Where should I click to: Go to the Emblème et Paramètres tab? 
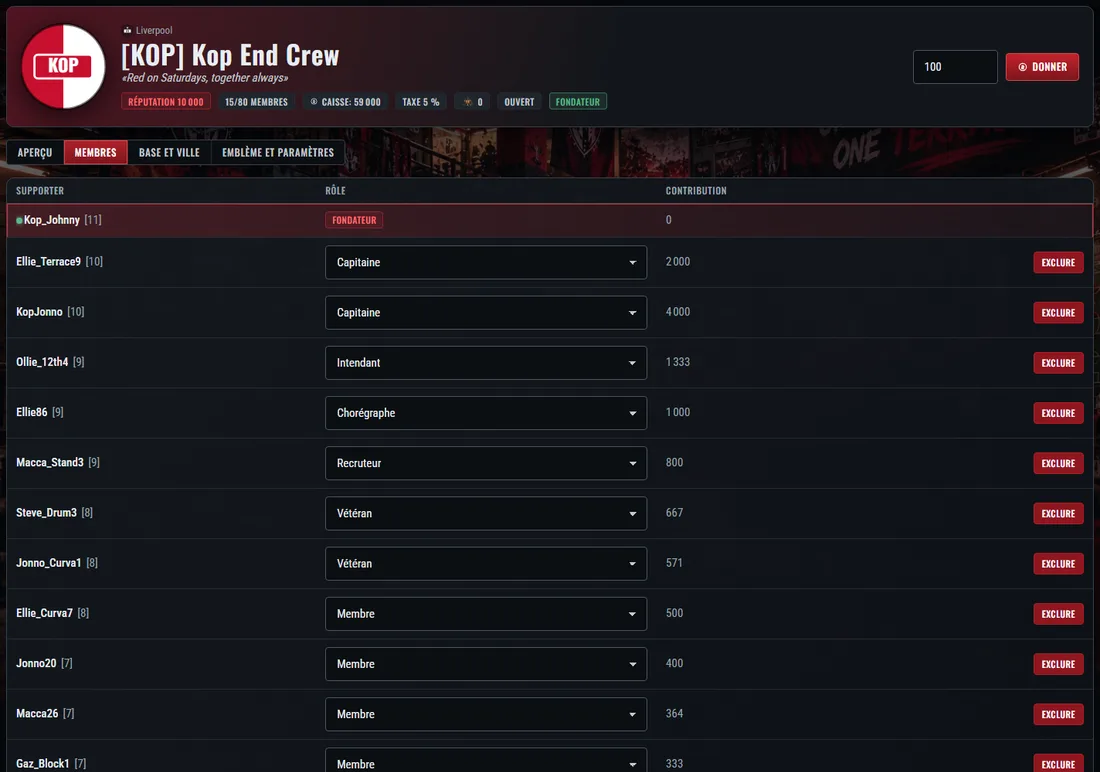pos(278,152)
